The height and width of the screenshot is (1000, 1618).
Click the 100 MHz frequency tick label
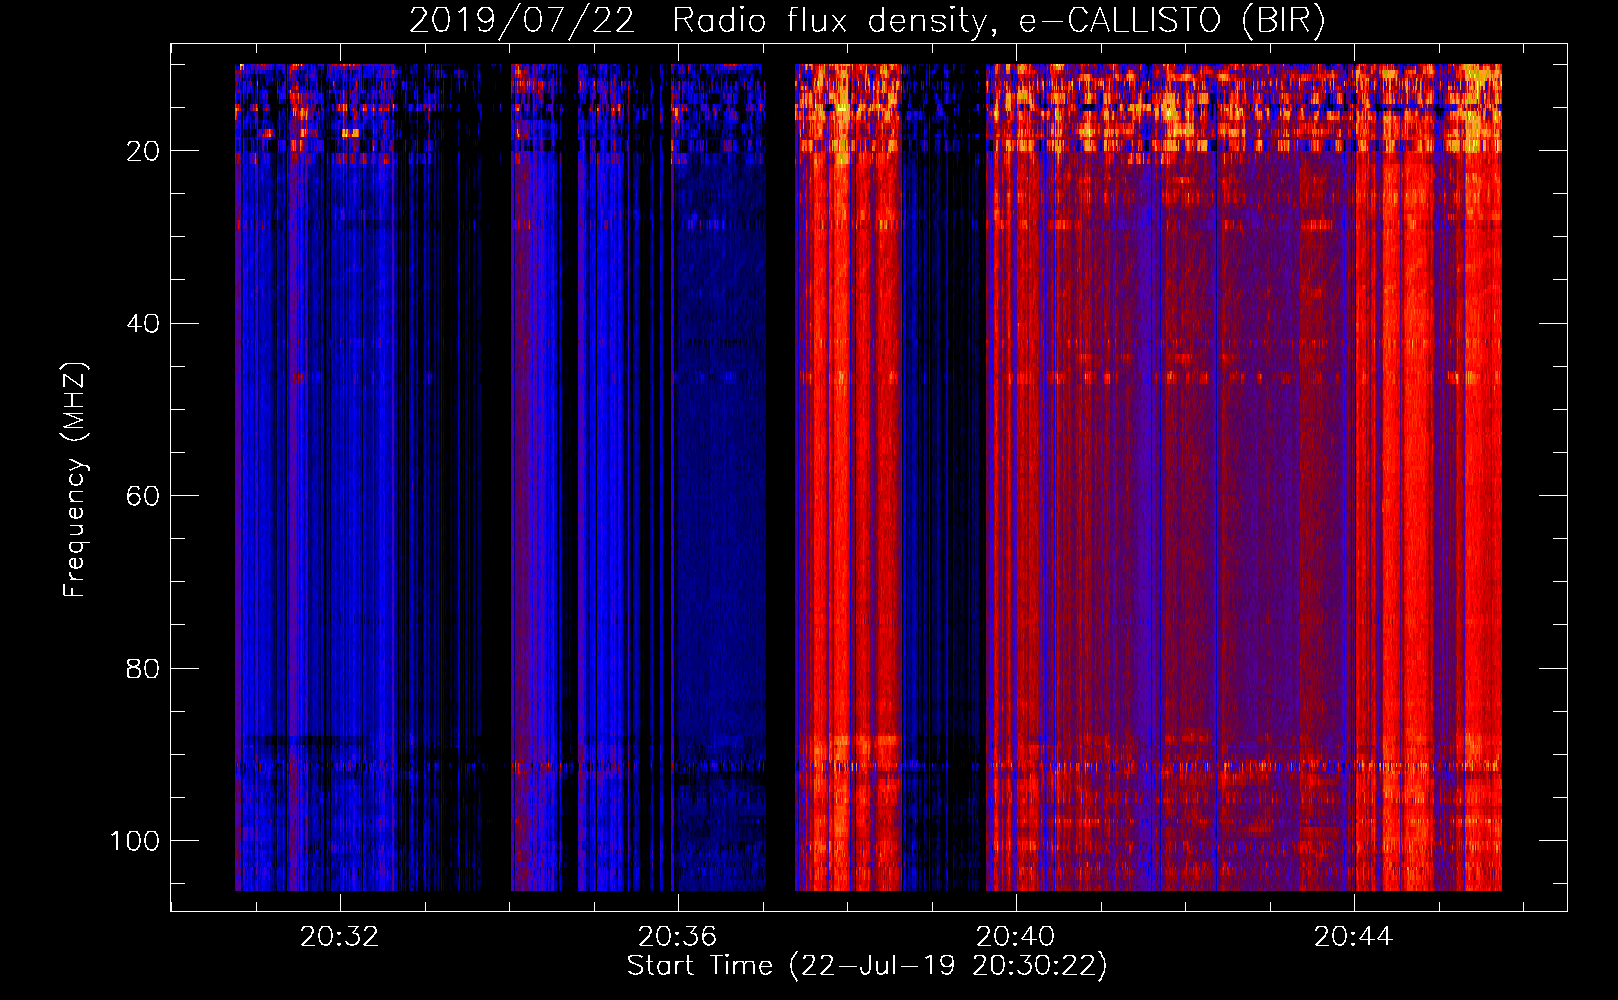(x=135, y=841)
